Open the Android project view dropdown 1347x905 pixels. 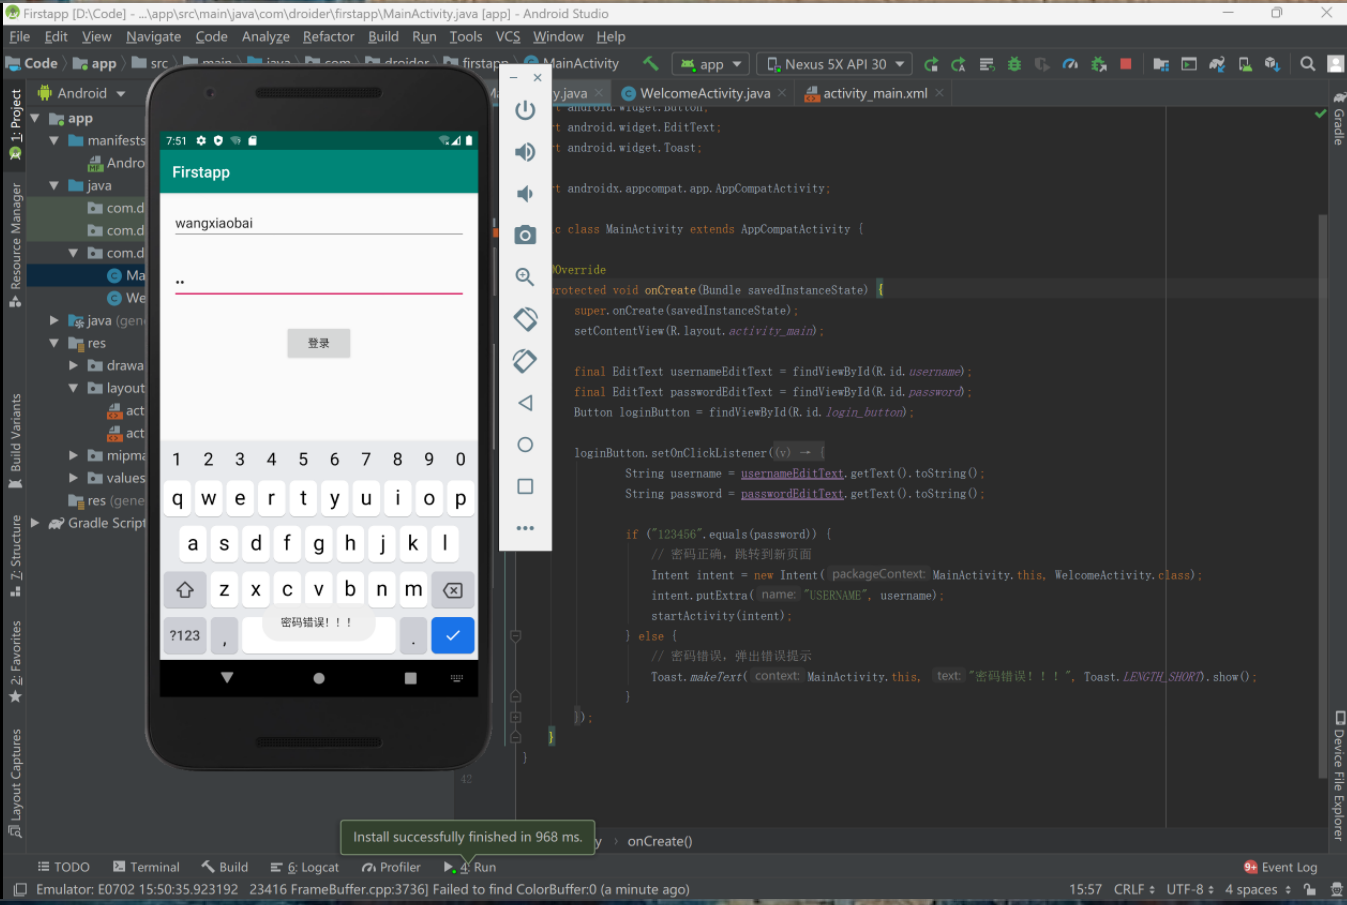click(x=82, y=93)
